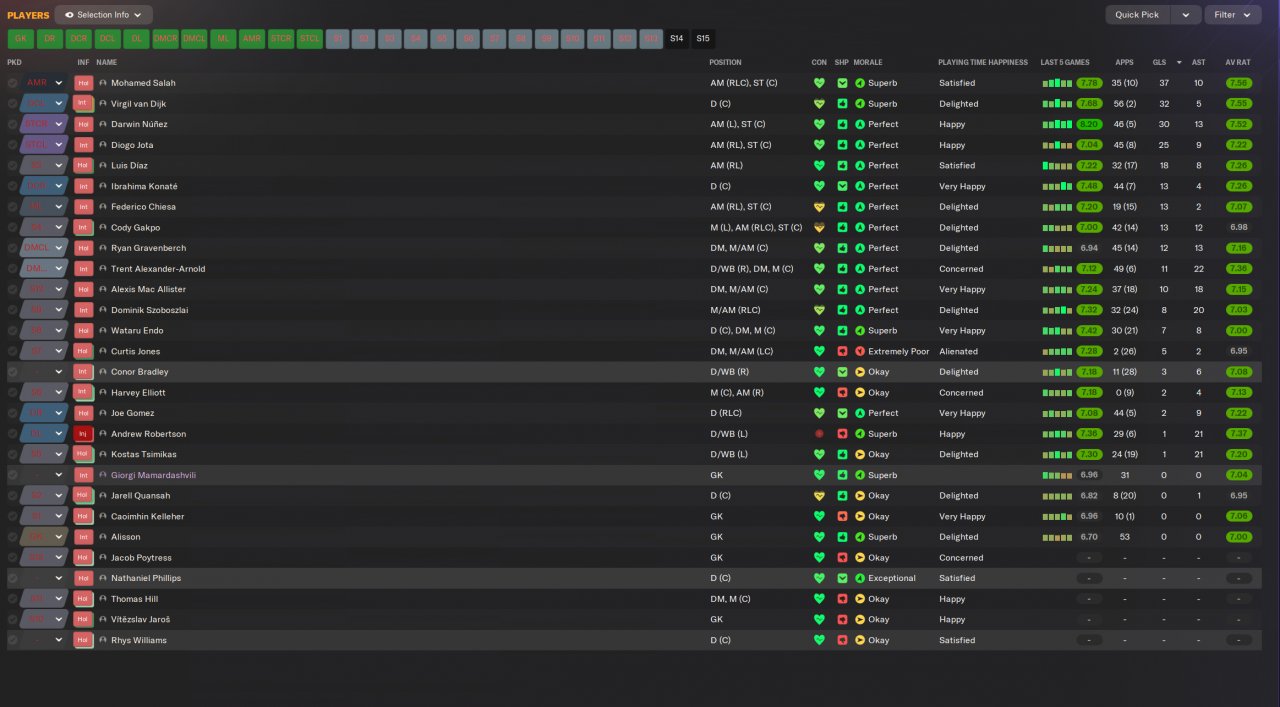Sort by the AV RAT column header
The image size is (1280, 707).
click(x=1238, y=62)
